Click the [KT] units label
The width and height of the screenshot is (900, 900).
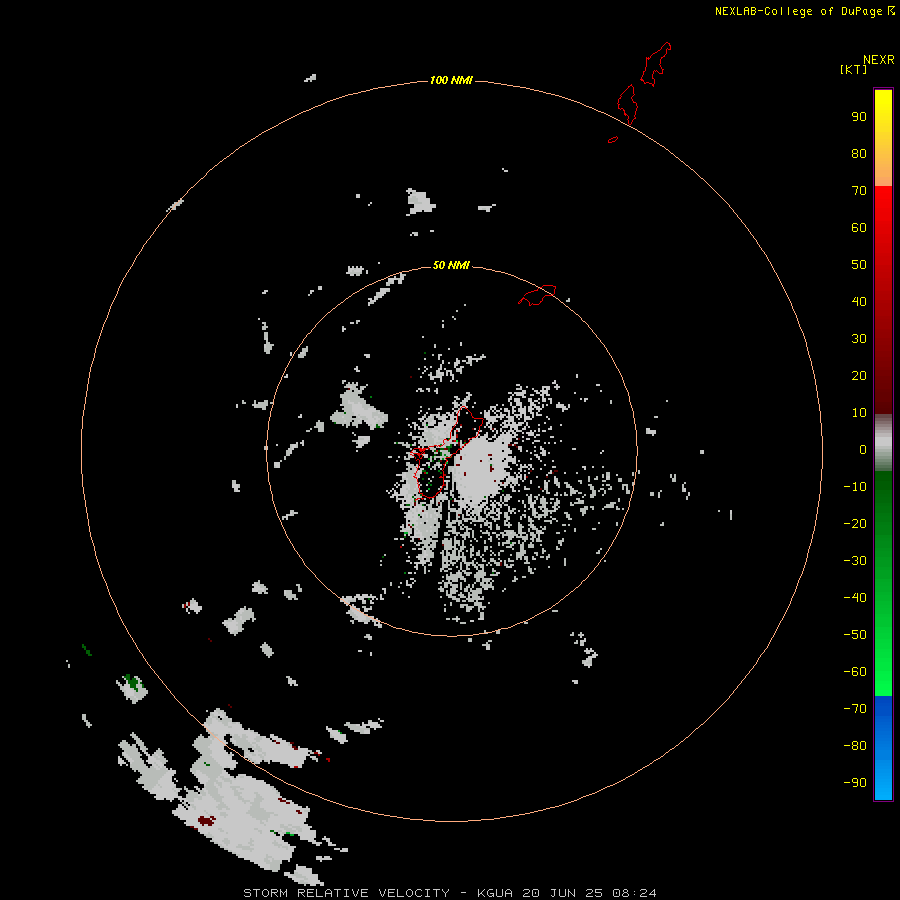854,69
